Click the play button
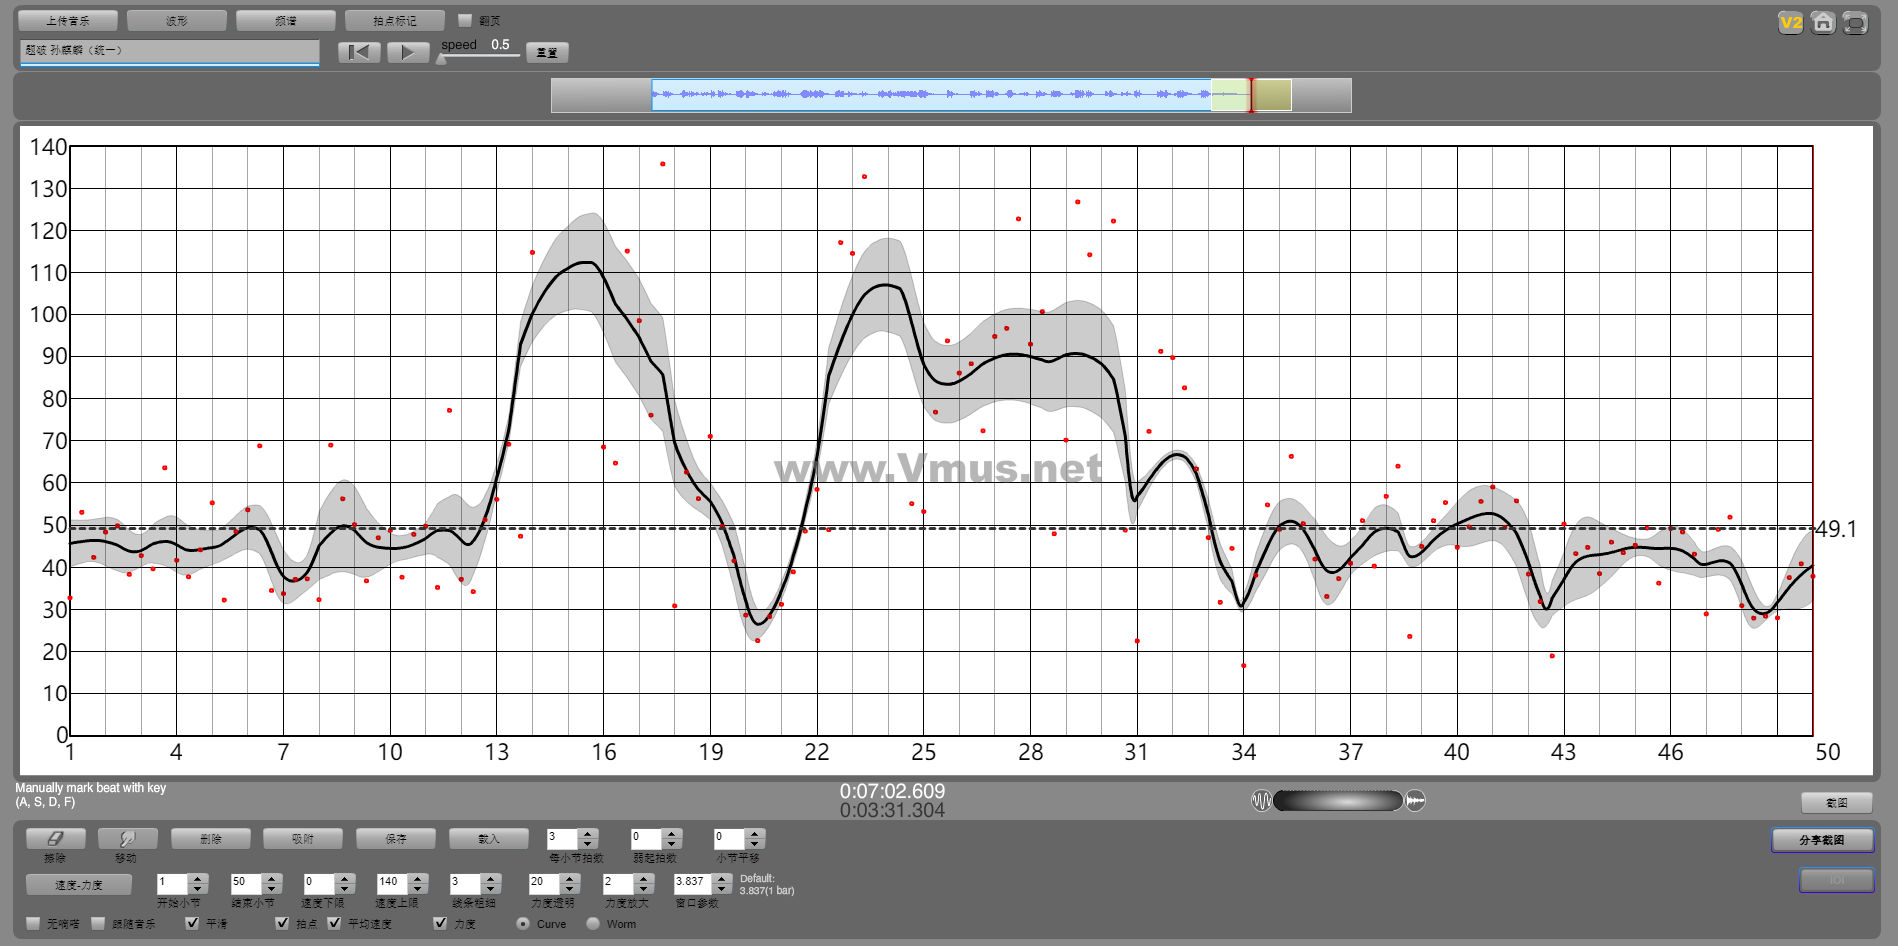This screenshot has height=946, width=1898. click(407, 52)
